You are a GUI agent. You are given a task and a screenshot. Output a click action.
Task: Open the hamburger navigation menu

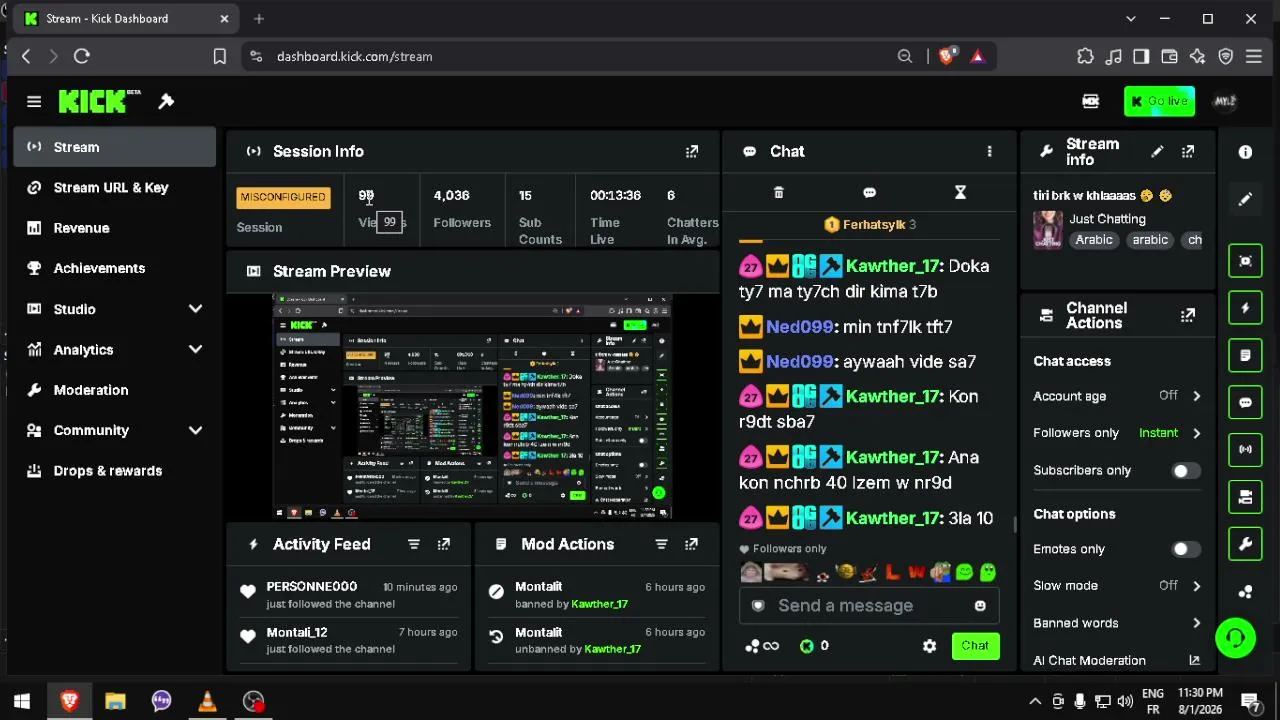[x=34, y=101]
